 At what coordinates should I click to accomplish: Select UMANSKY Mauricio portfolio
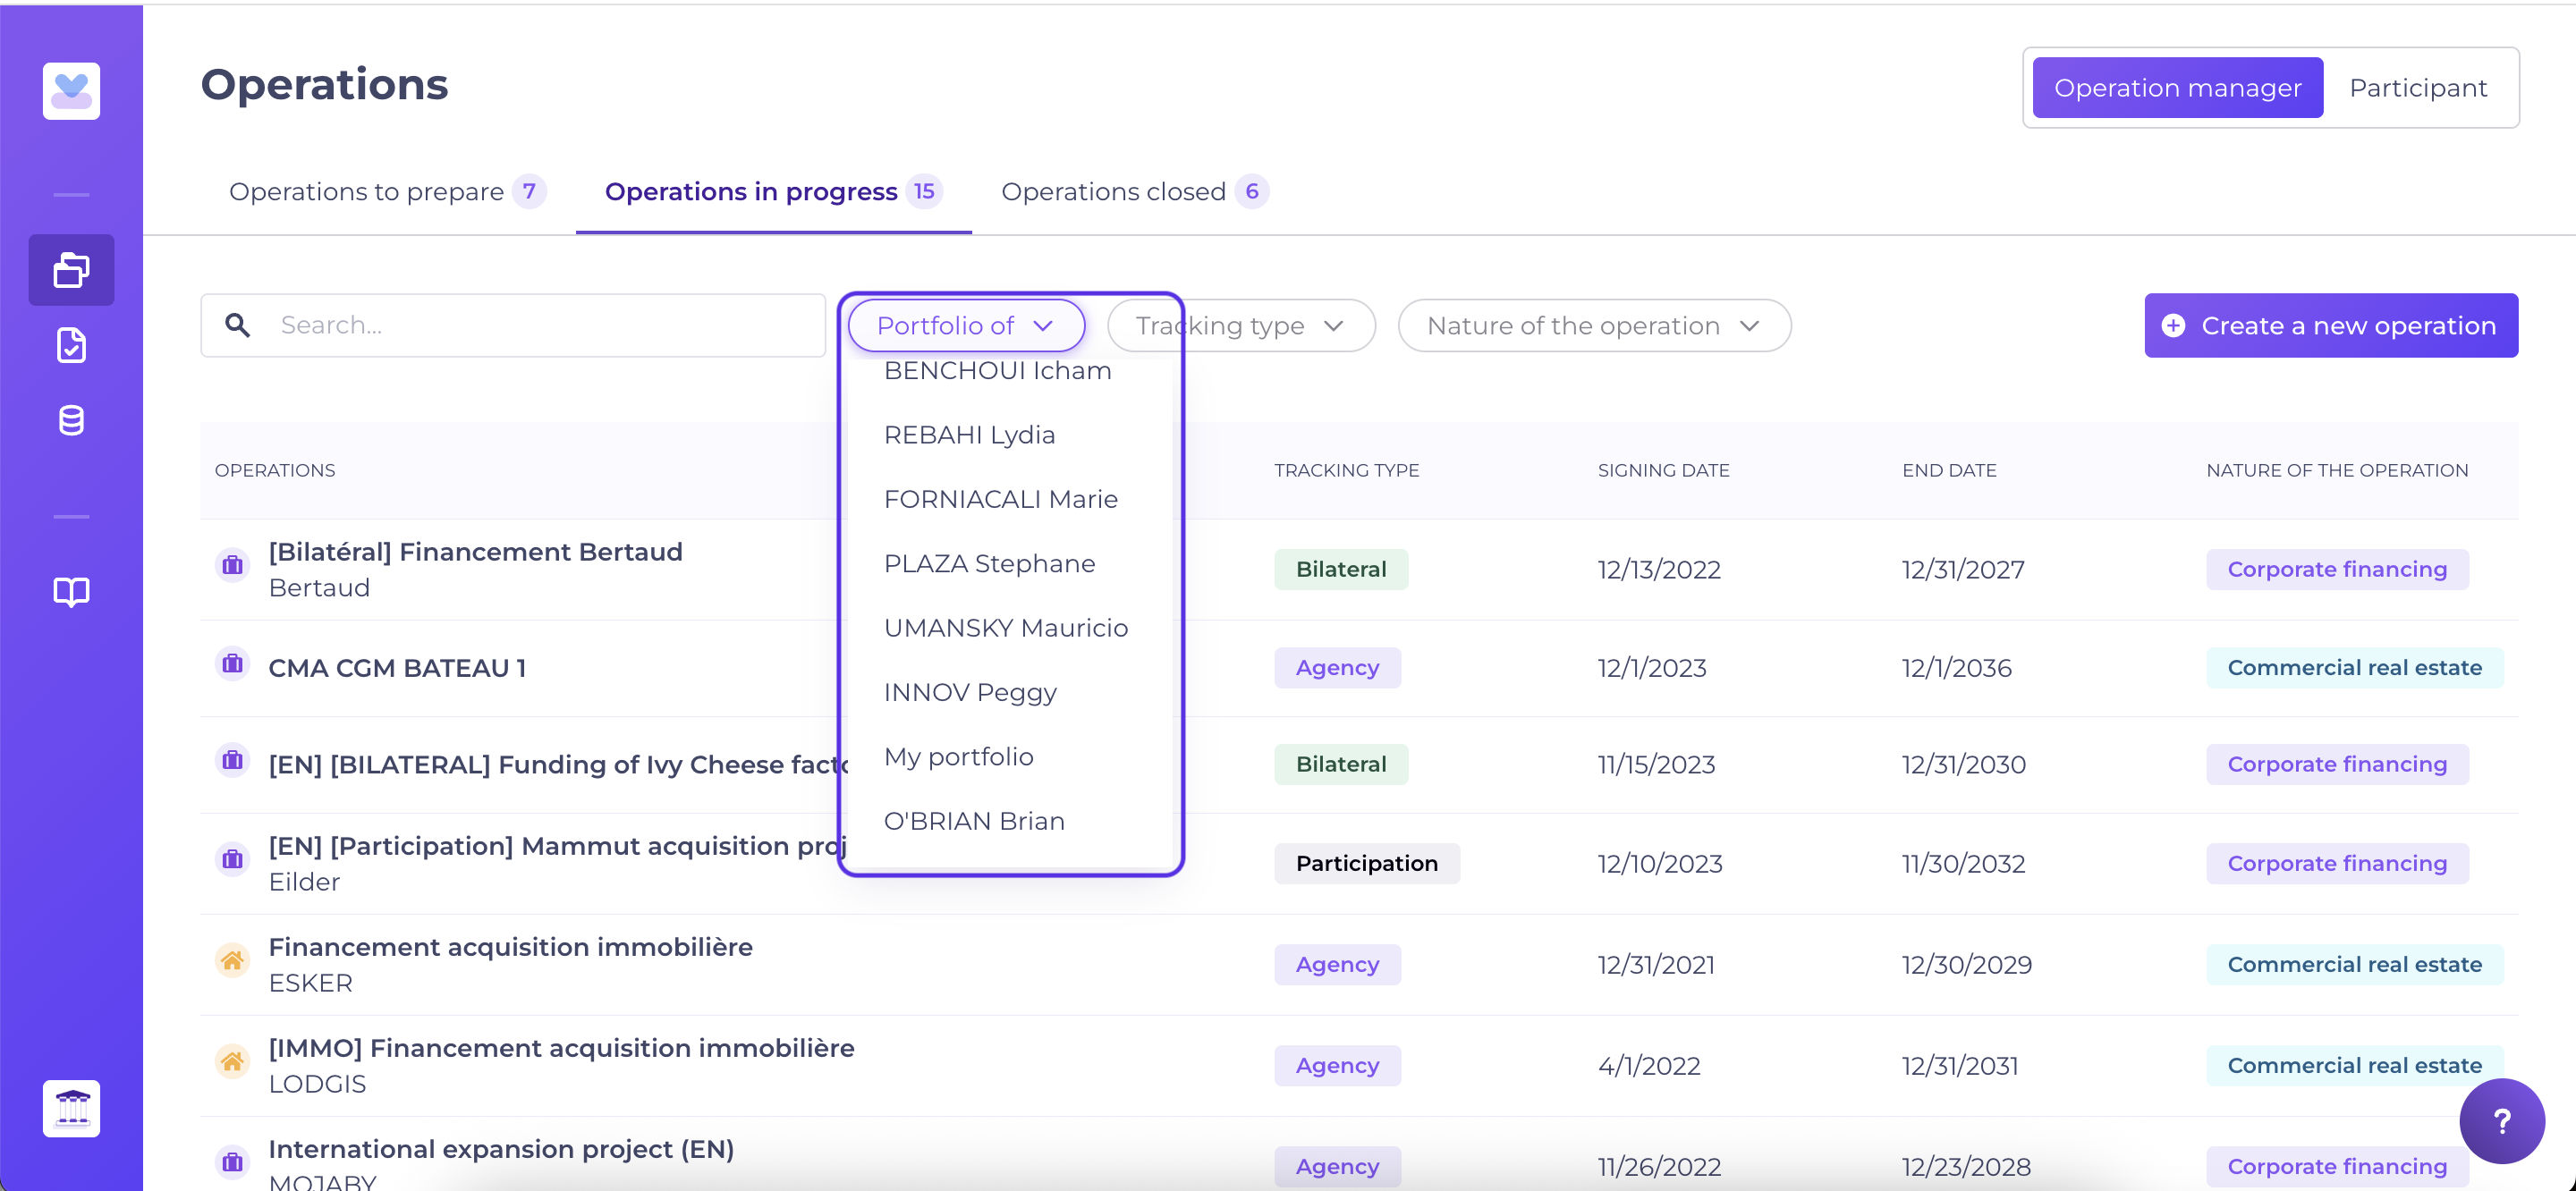pos(1009,628)
